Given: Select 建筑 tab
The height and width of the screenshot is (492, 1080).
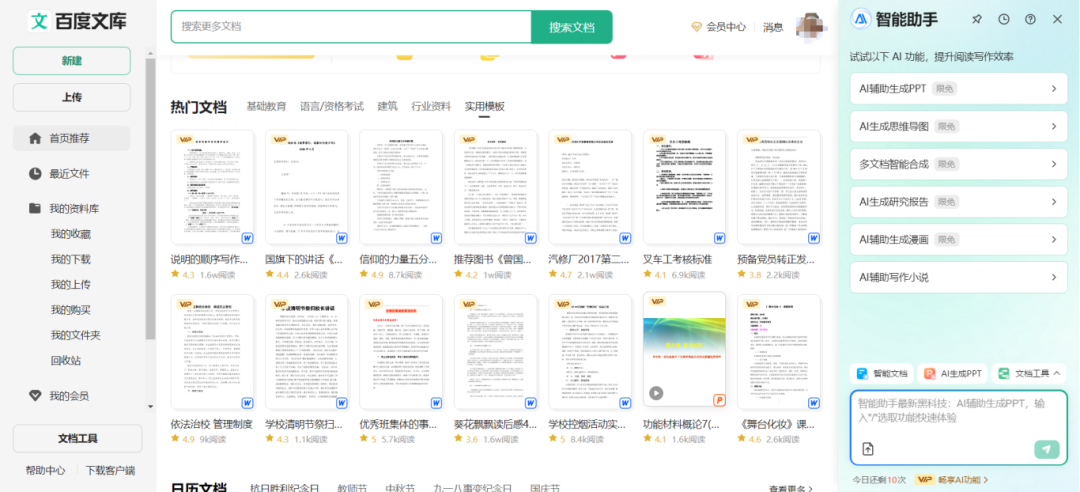Looking at the screenshot, I should 387,106.
